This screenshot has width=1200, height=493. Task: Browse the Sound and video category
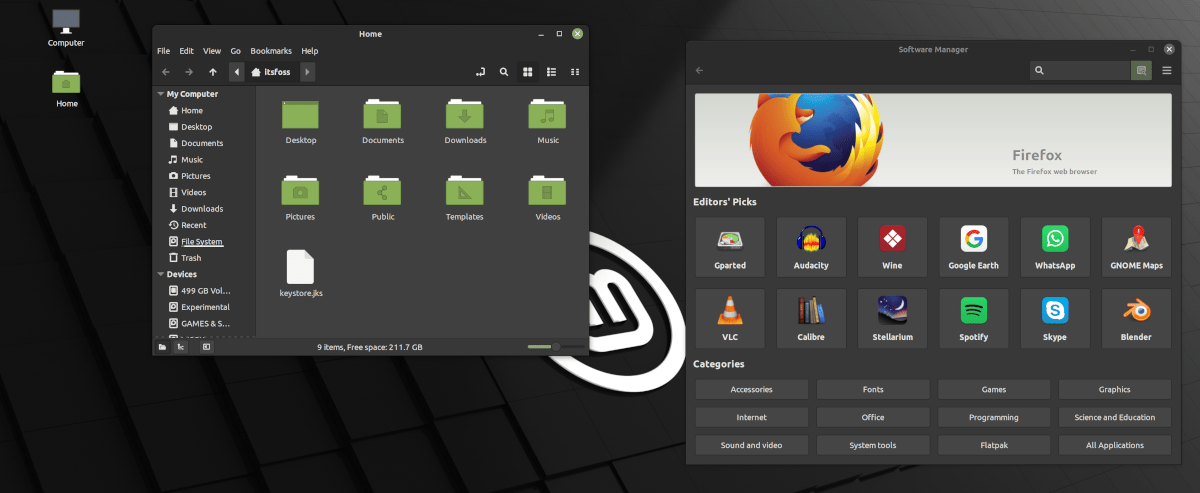point(751,445)
